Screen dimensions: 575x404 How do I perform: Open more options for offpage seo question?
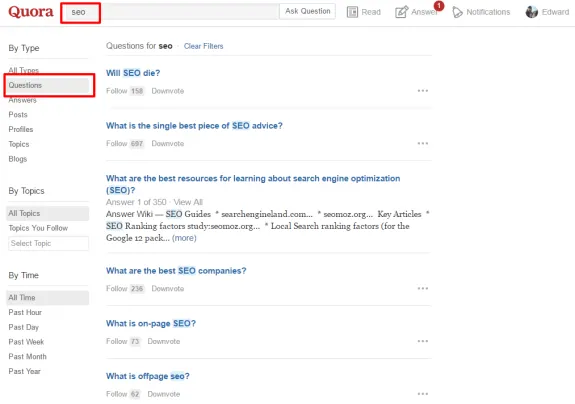[x=422, y=394]
